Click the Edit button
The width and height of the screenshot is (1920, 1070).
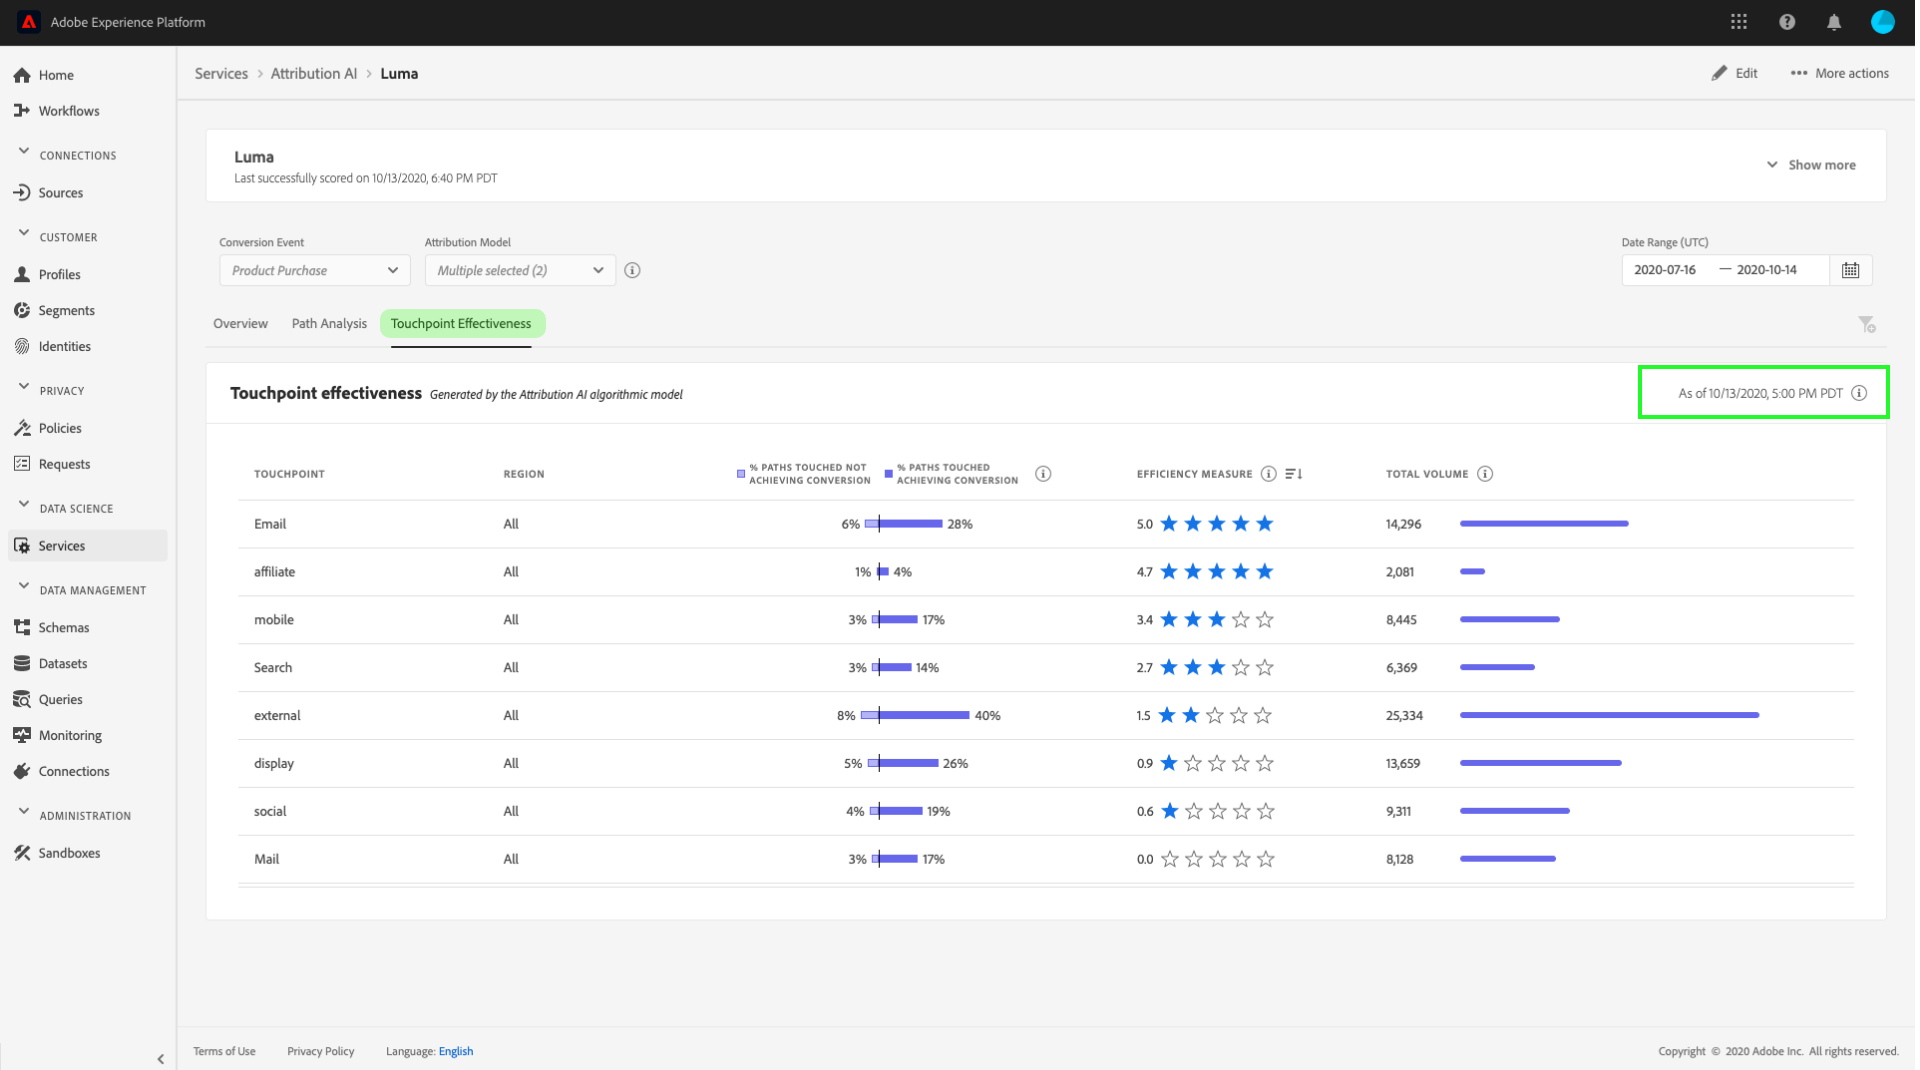1735,73
